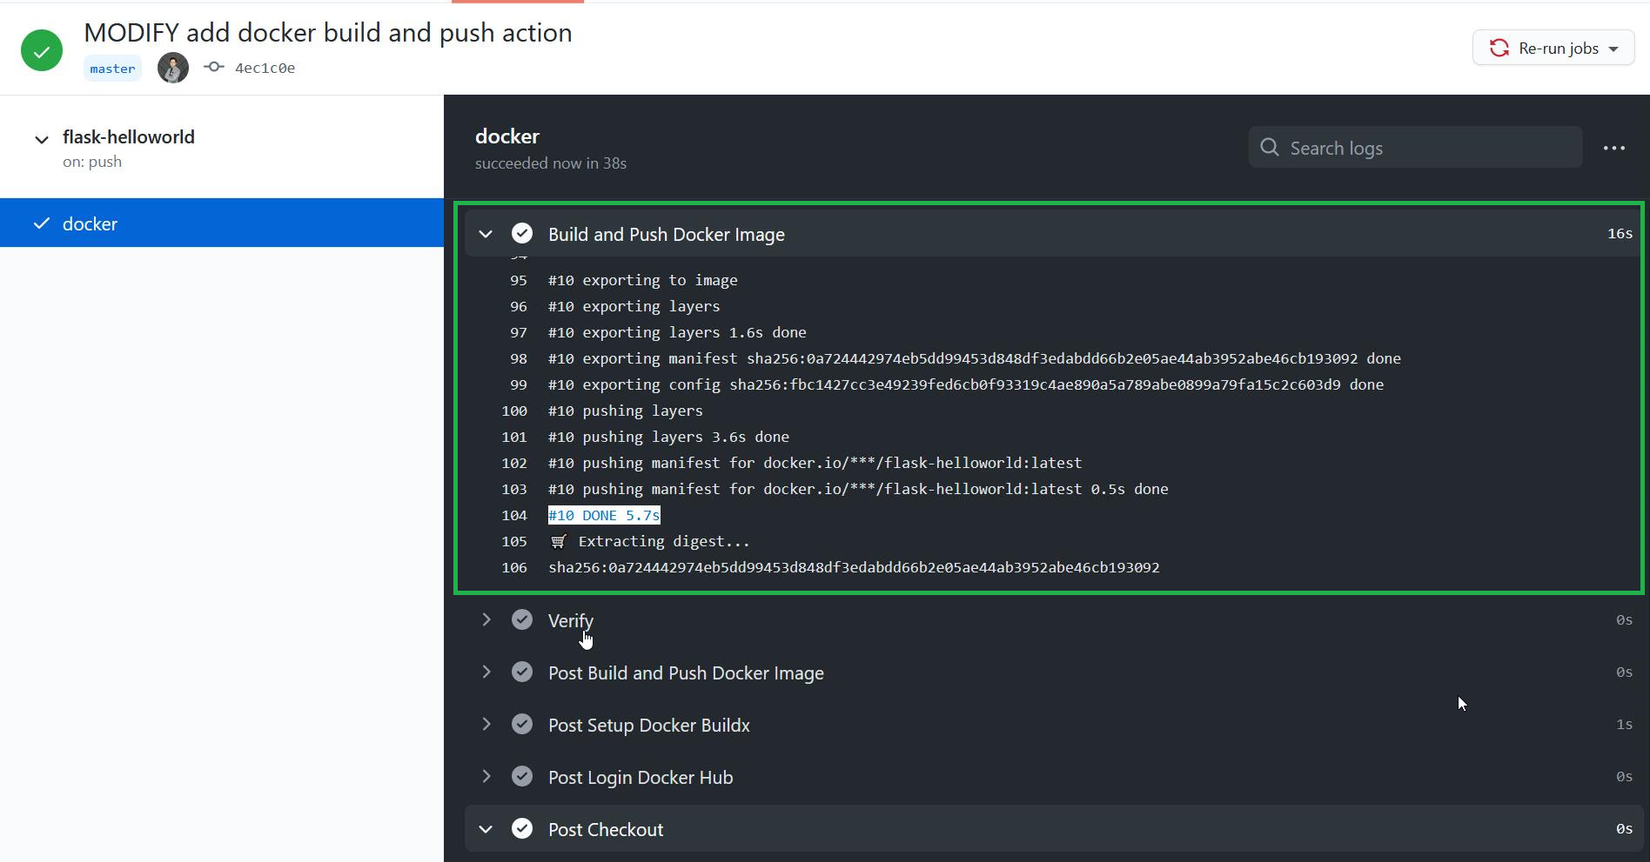The height and width of the screenshot is (862, 1650).
Task: Click the magnifier icon in Search logs
Action: tap(1270, 148)
